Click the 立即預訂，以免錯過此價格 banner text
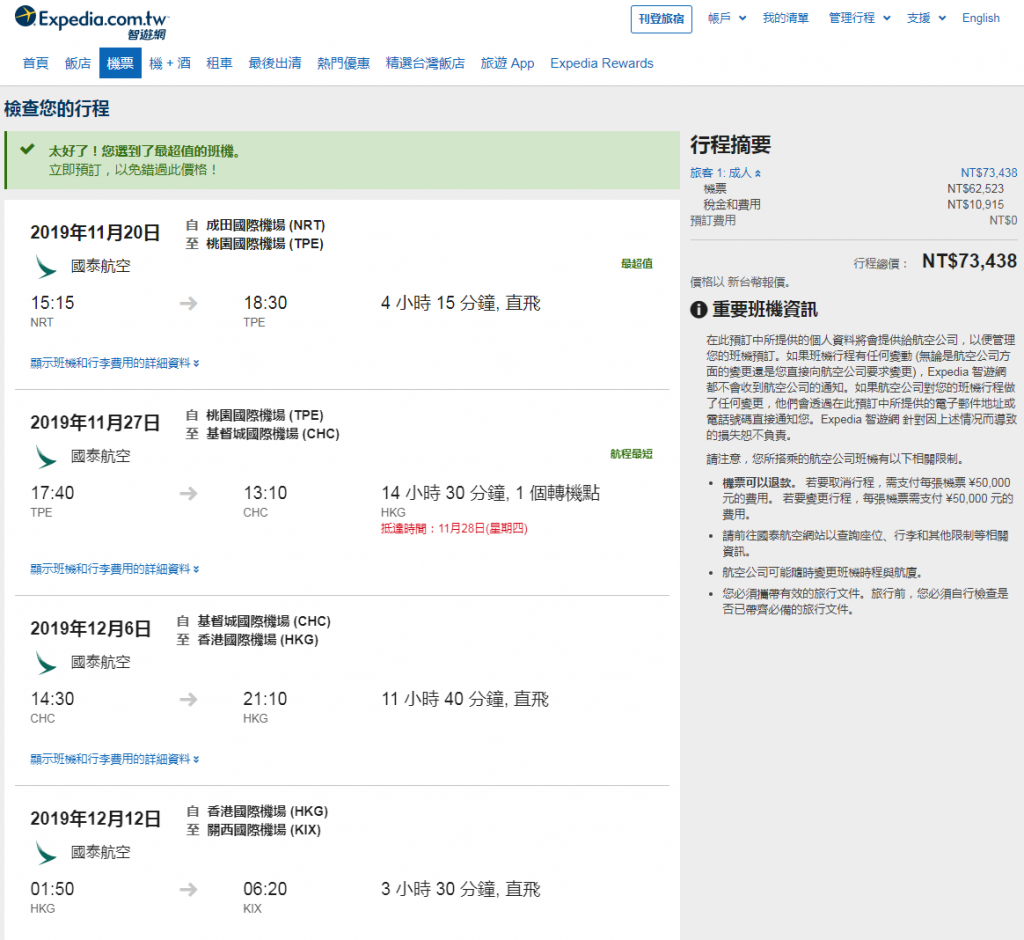 [133, 170]
